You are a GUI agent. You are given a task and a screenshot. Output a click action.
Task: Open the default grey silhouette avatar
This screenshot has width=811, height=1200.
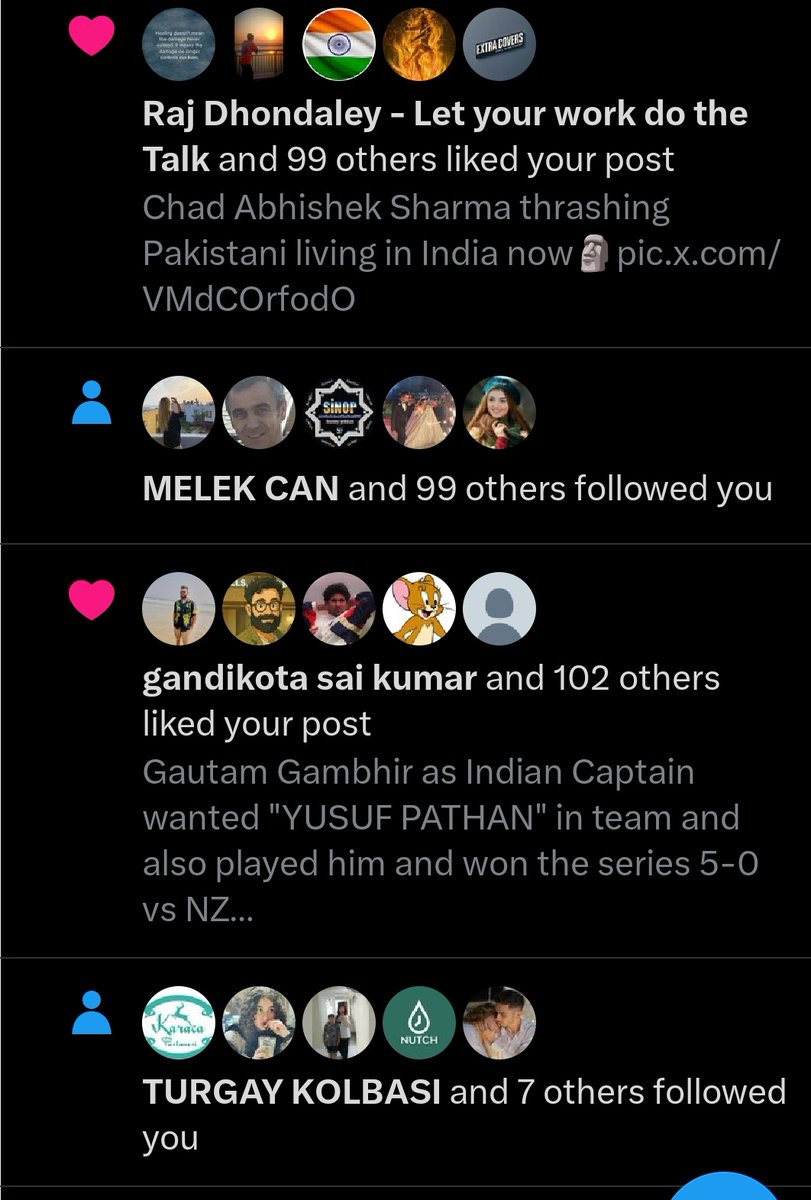tap(499, 609)
